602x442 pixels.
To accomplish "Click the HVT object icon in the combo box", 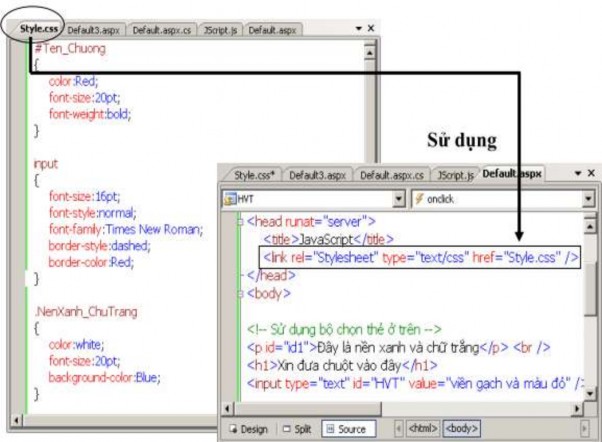I will coord(230,199).
